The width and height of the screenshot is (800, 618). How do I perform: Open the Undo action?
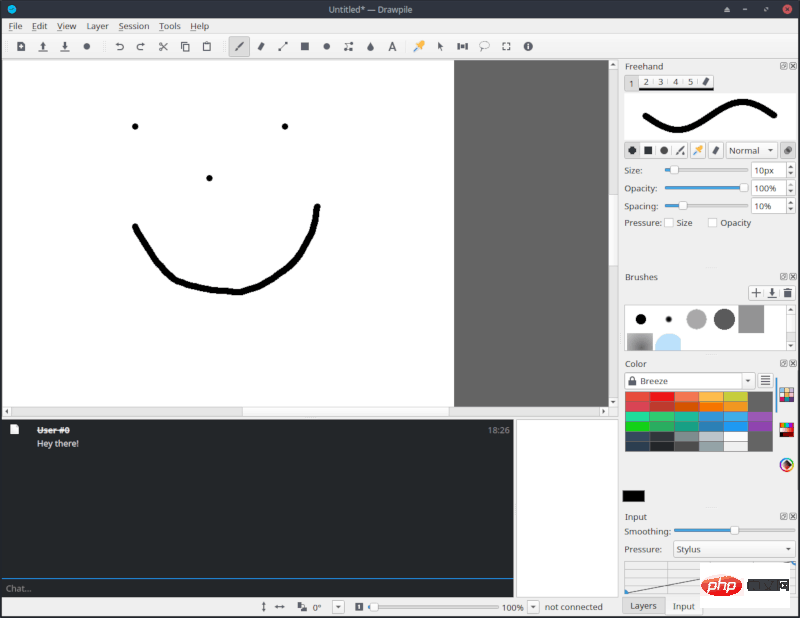119,46
